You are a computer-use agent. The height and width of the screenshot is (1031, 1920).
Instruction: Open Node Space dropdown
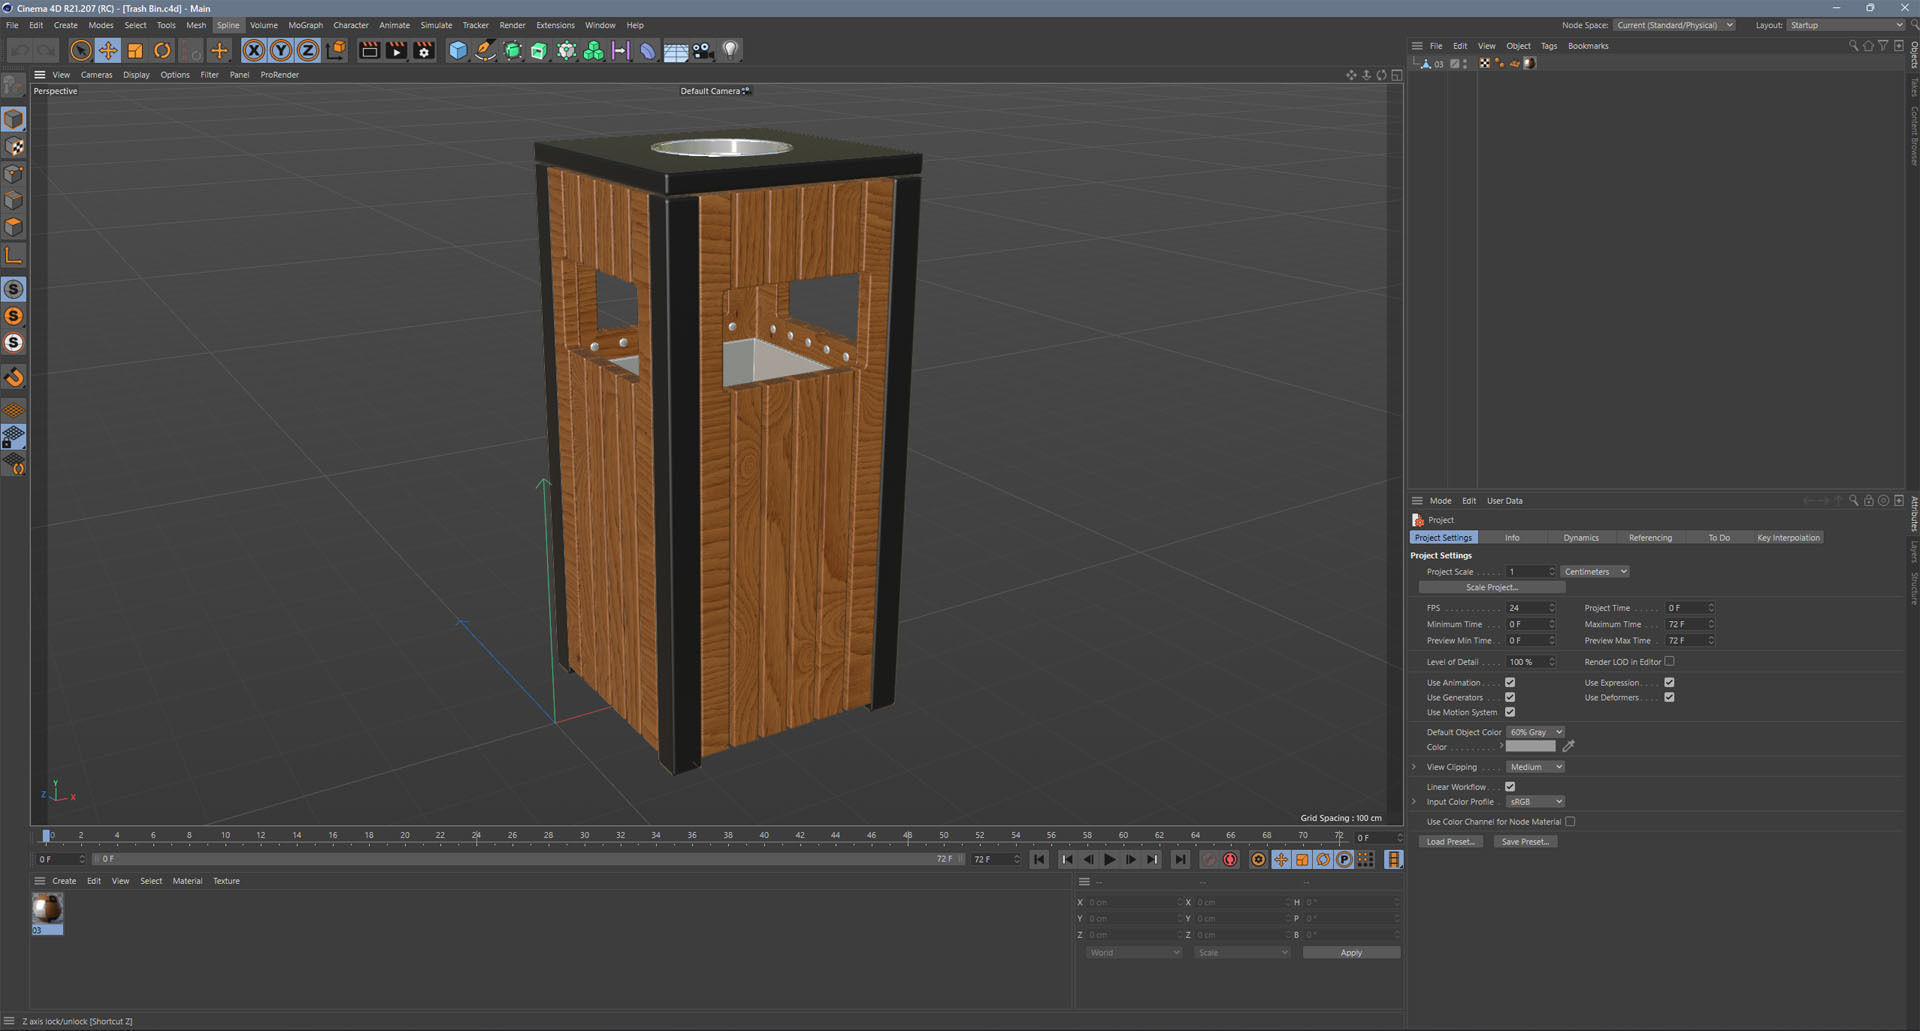[1674, 25]
